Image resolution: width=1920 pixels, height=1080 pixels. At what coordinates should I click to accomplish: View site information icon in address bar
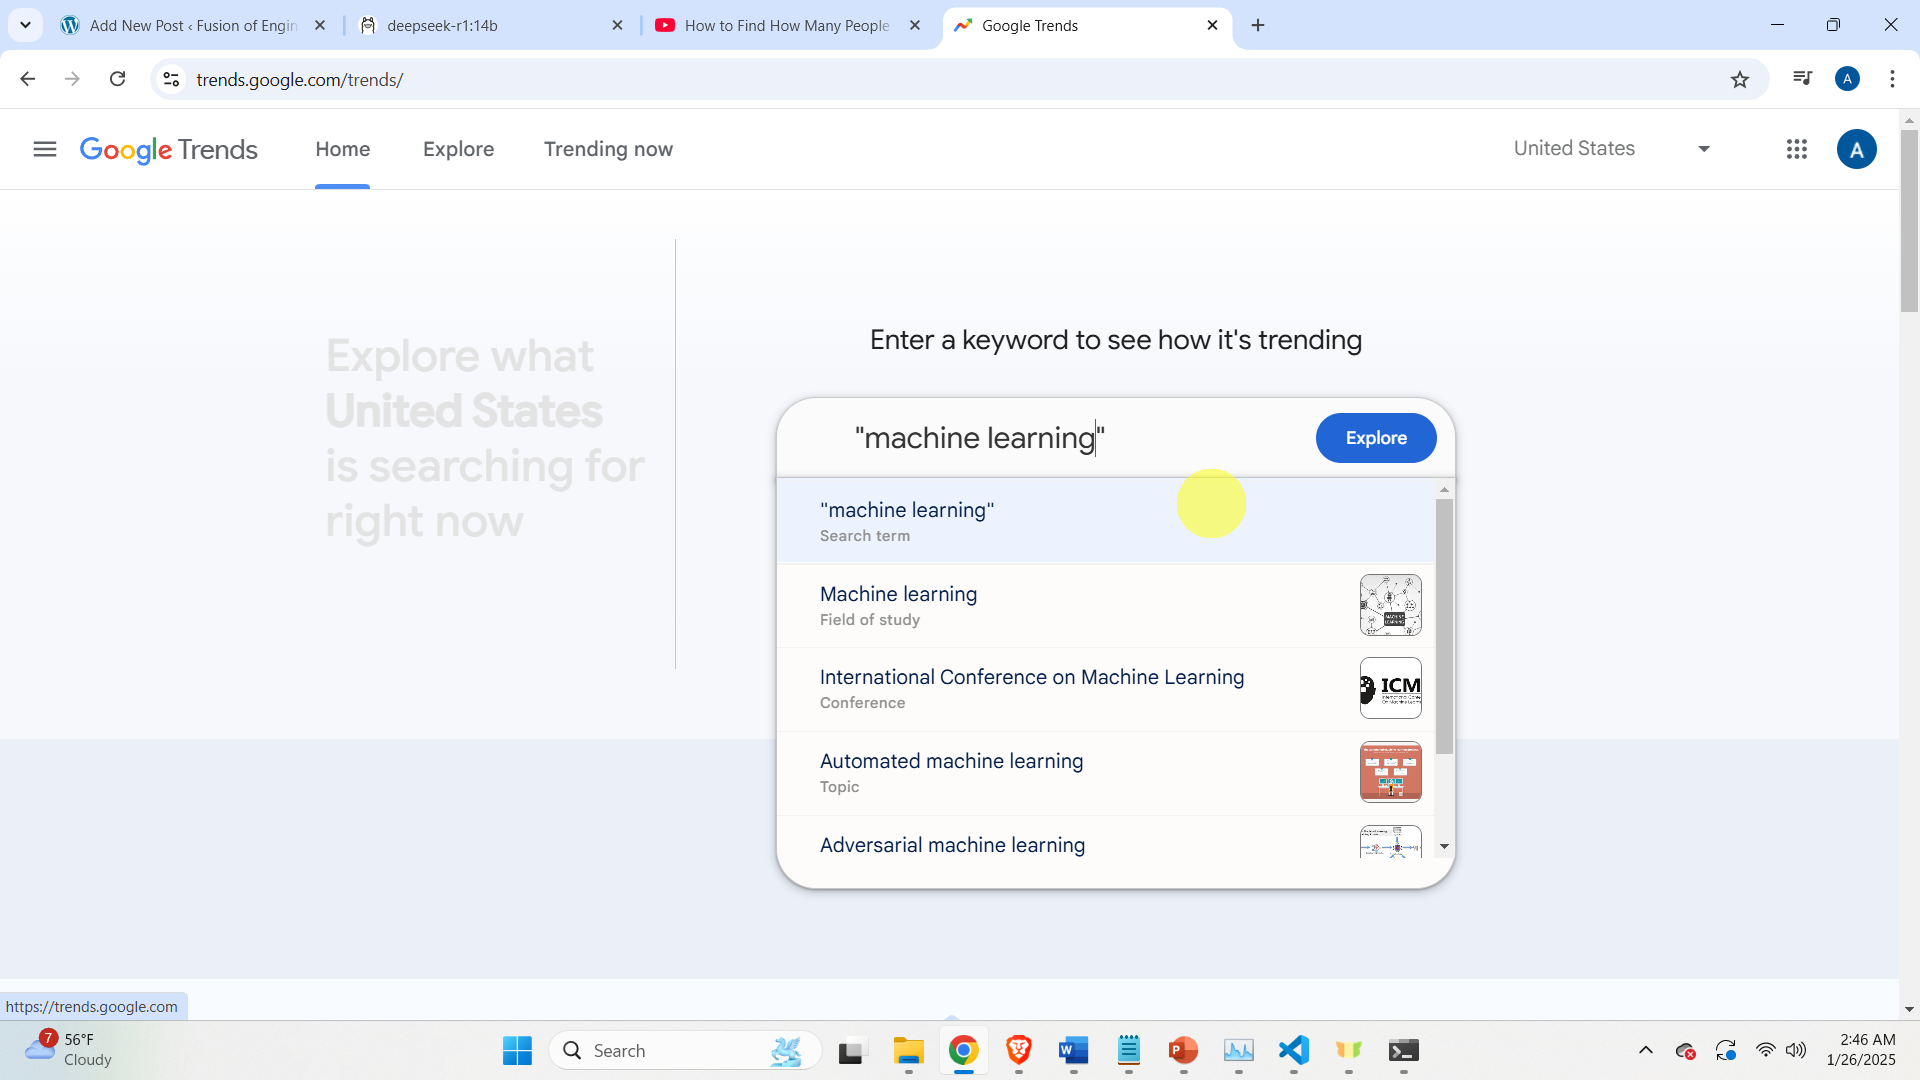tap(171, 79)
